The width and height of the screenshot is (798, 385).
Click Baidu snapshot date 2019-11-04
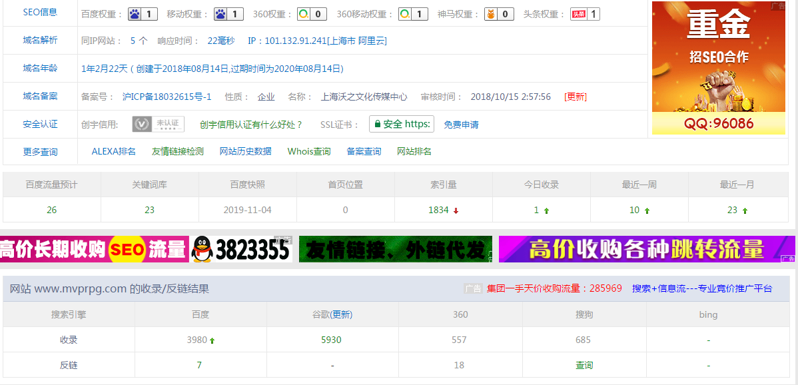coord(247,210)
